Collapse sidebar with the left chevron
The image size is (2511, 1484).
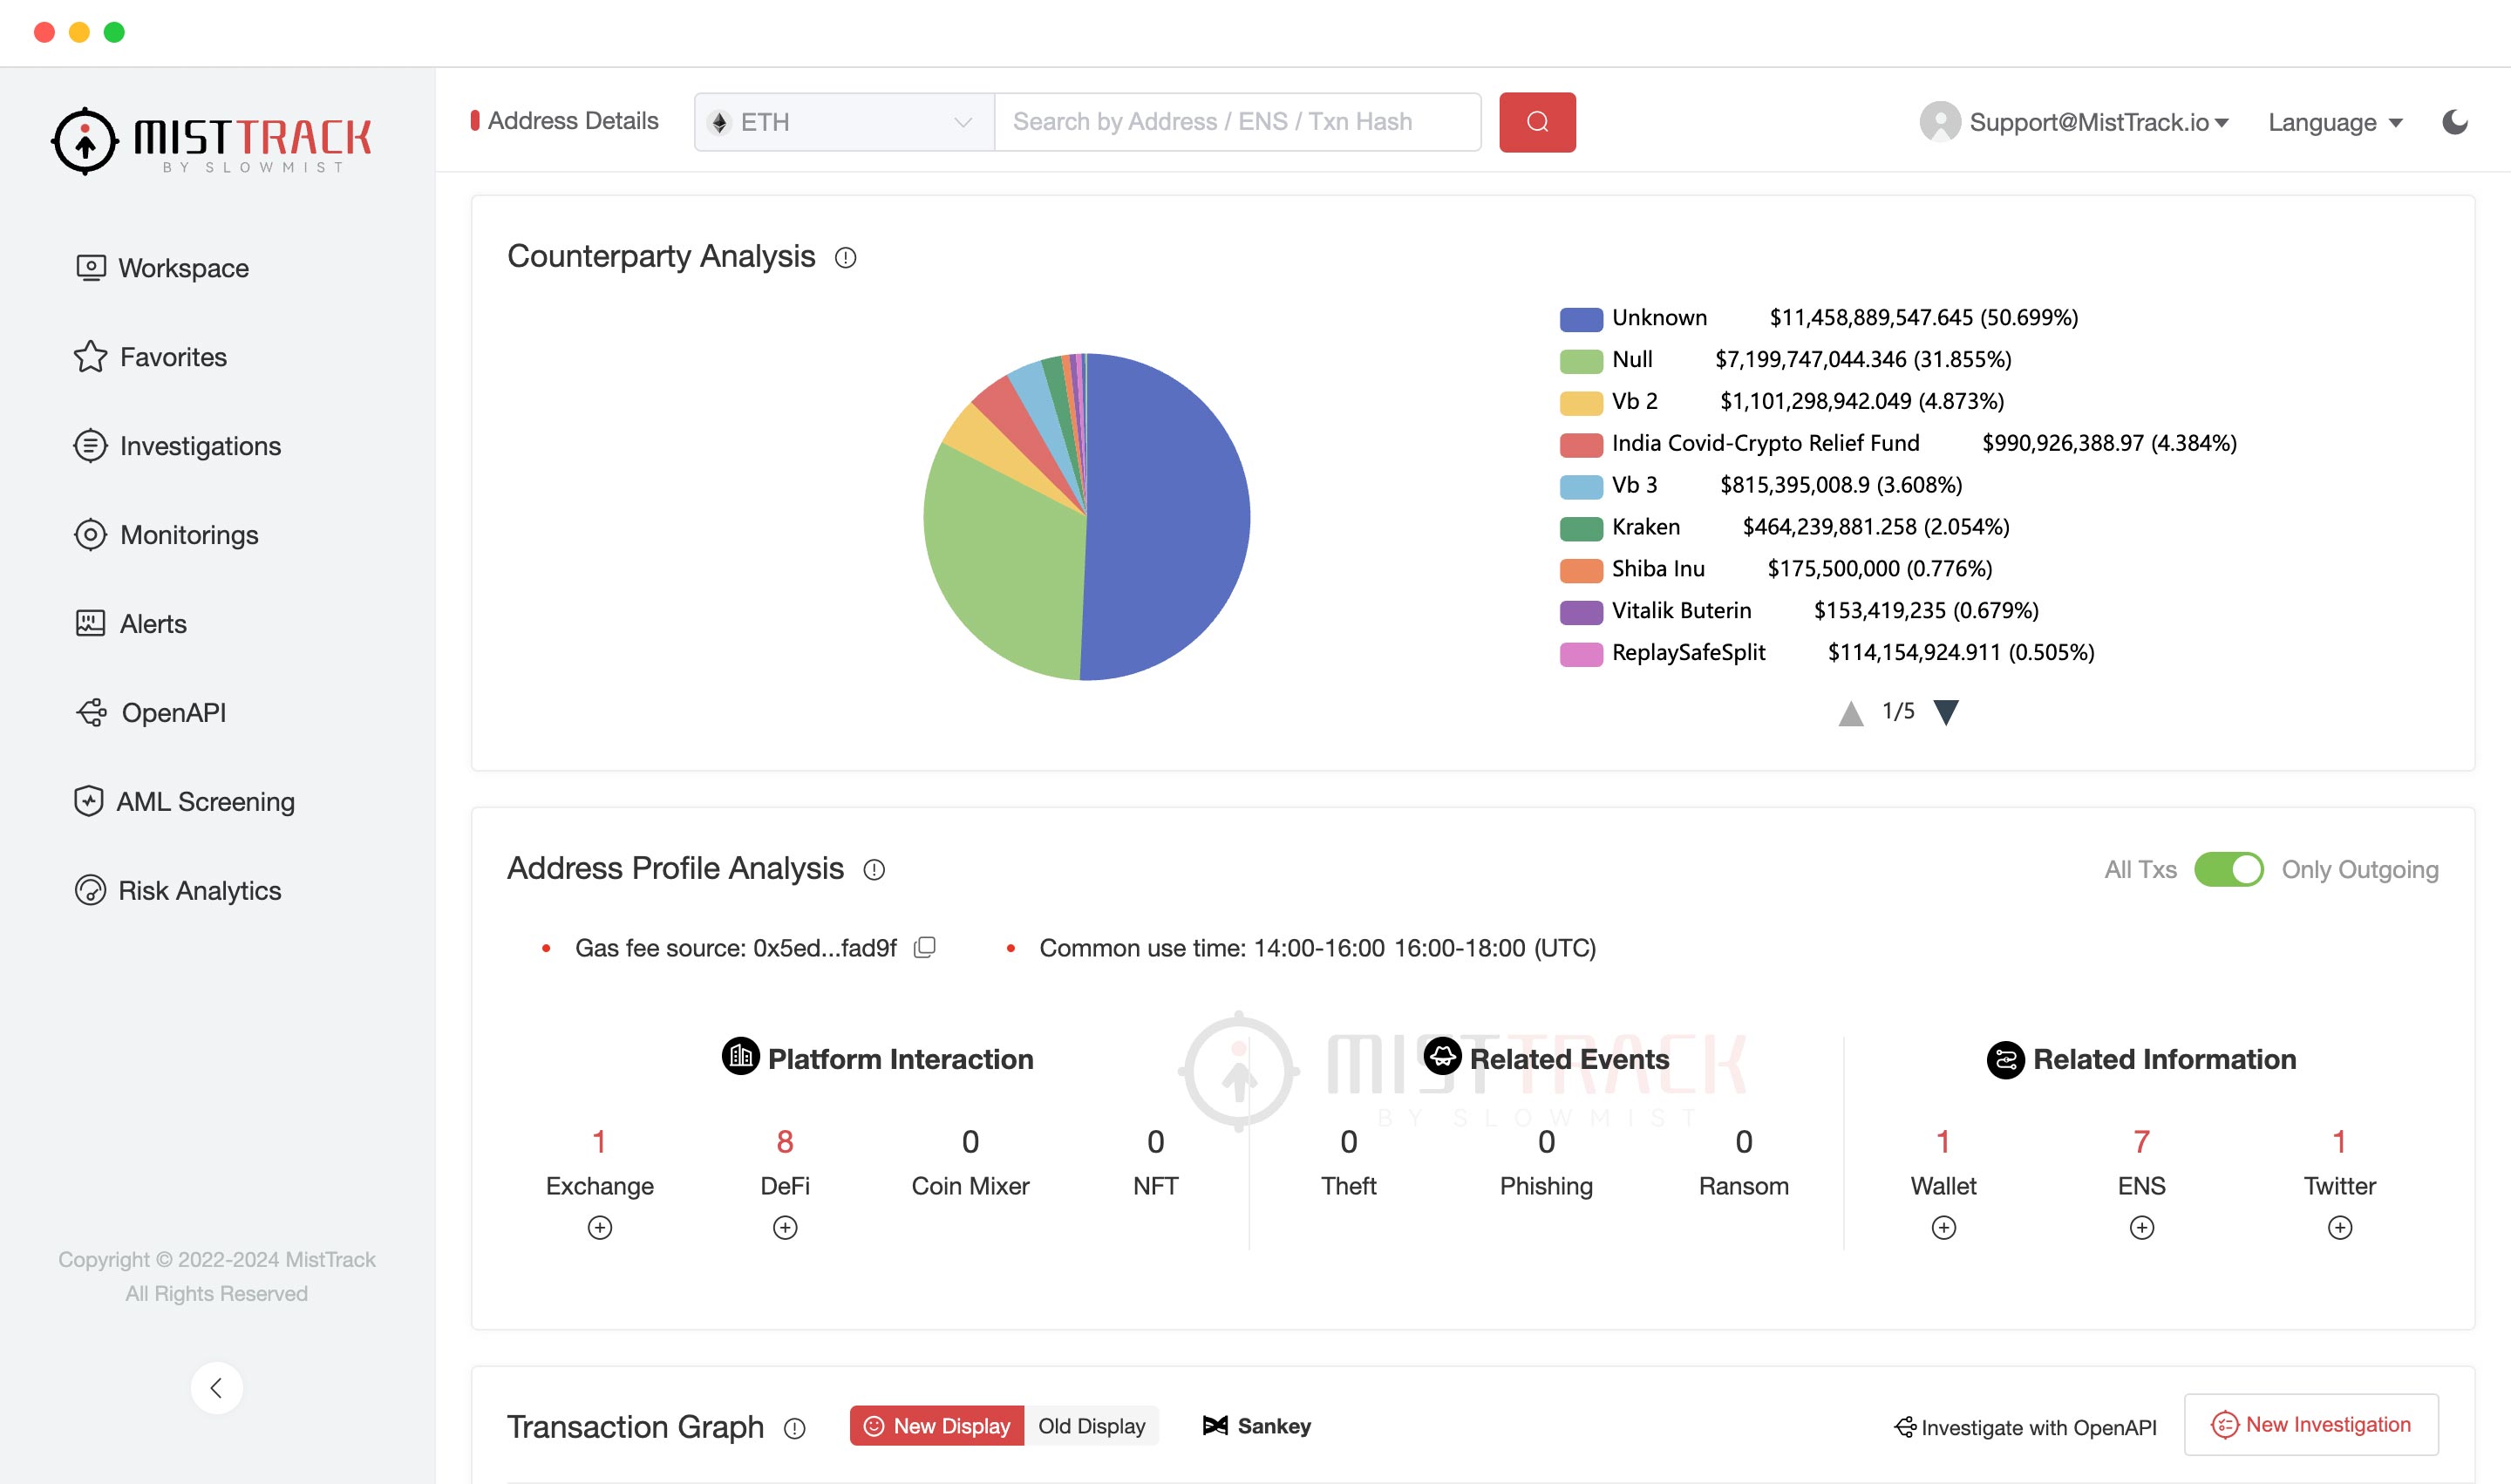tap(216, 1387)
